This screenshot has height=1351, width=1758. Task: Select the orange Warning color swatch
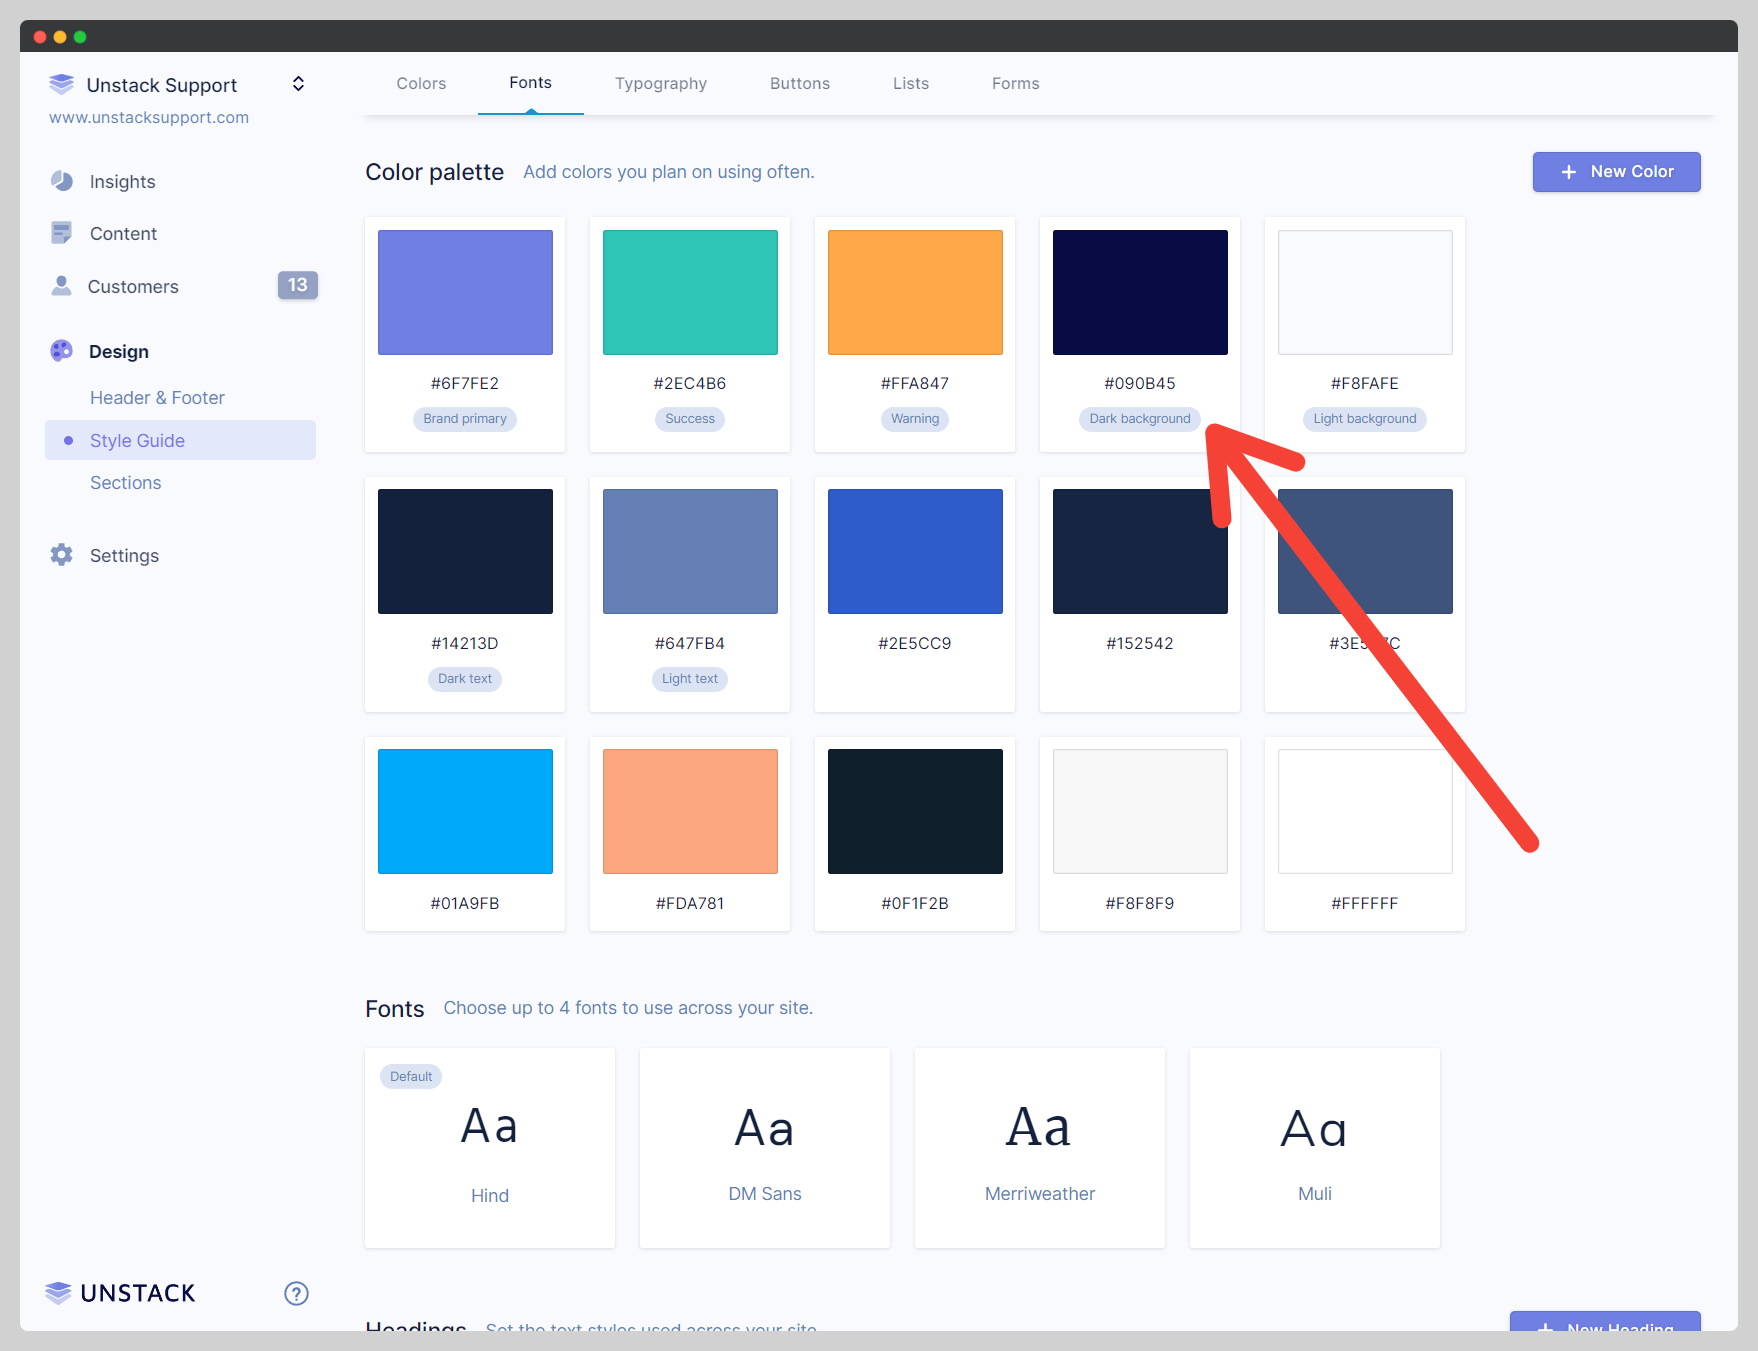914,291
